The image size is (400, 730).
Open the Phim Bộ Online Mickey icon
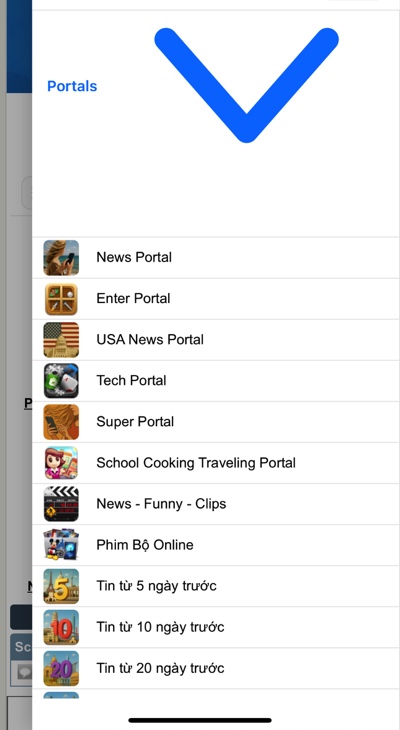[x=61, y=545]
